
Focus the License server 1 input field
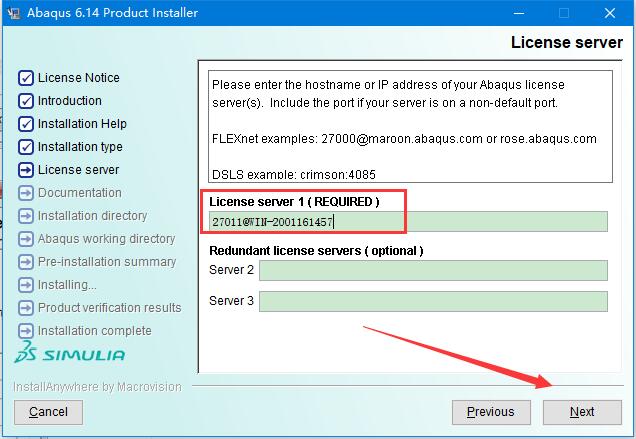(x=408, y=222)
